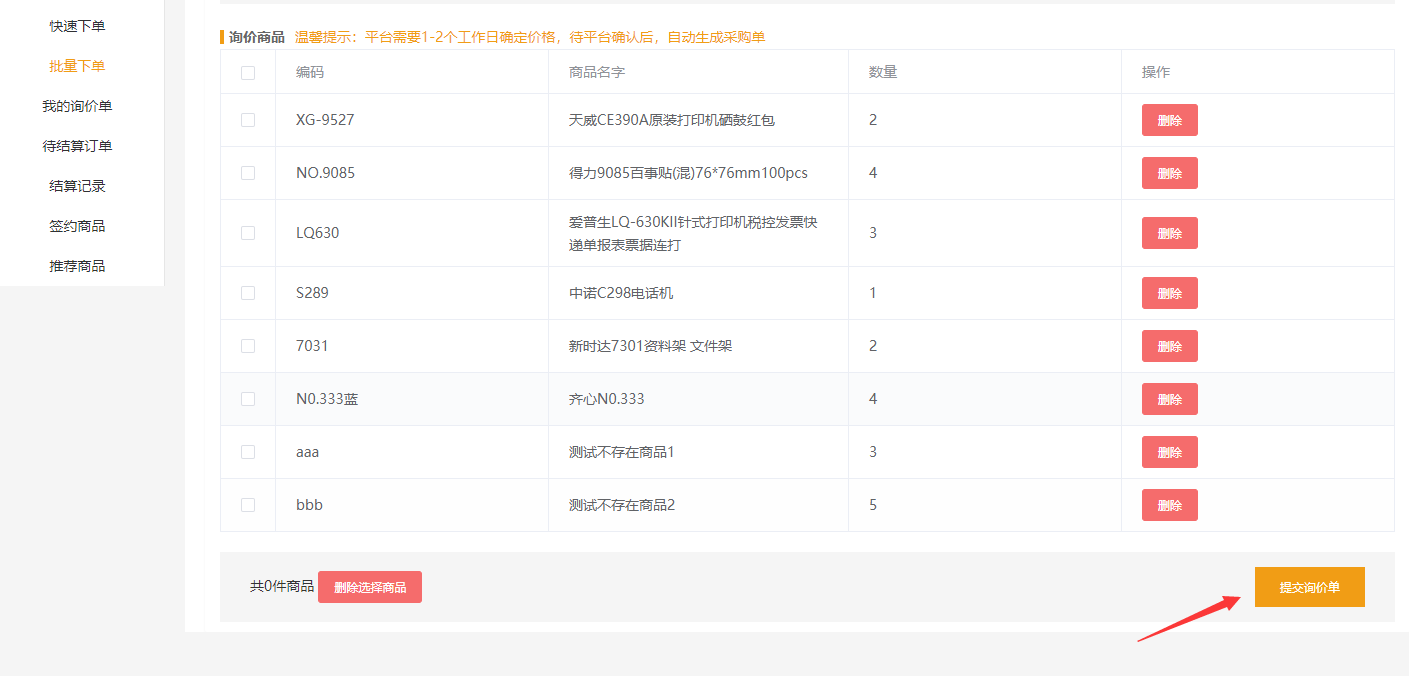Click 提交询价单 submit button

[1309, 587]
